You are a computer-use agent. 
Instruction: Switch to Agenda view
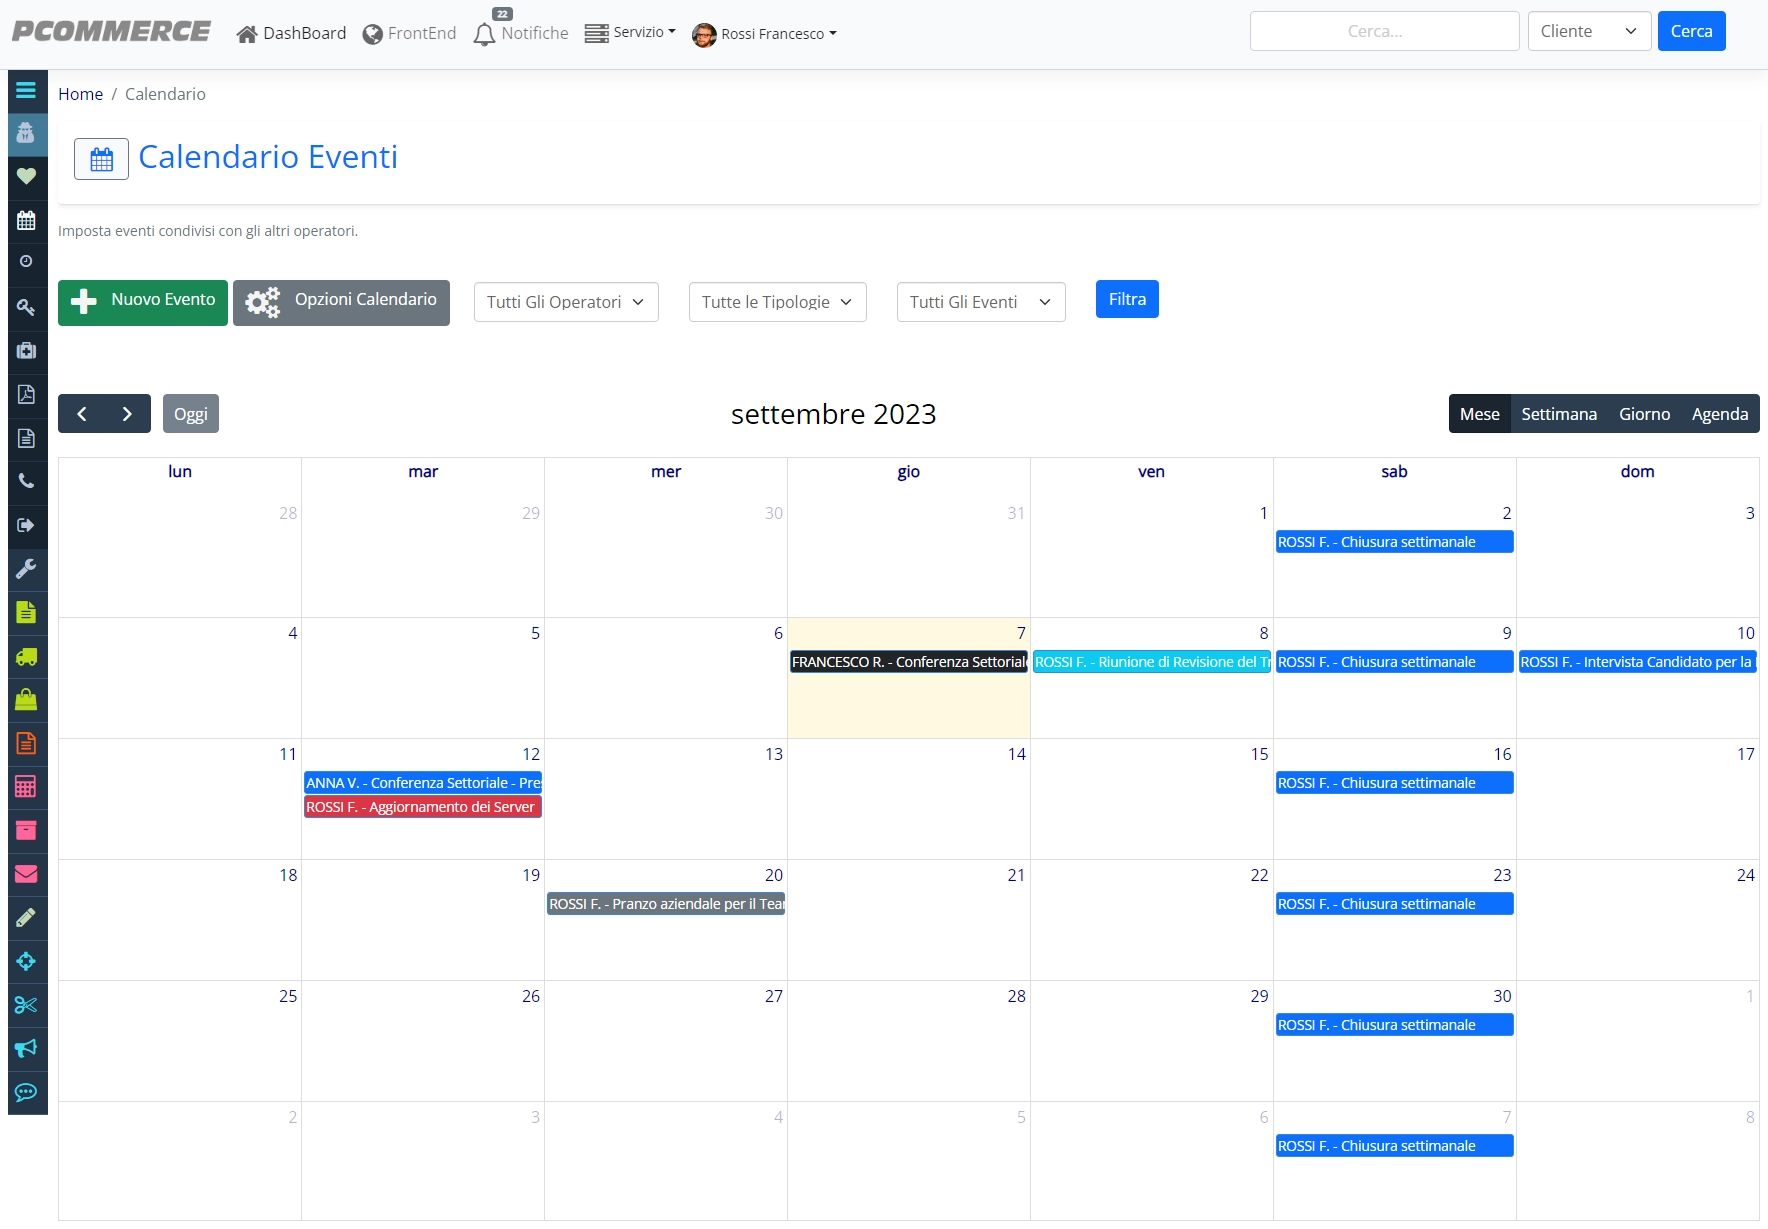(x=1720, y=414)
